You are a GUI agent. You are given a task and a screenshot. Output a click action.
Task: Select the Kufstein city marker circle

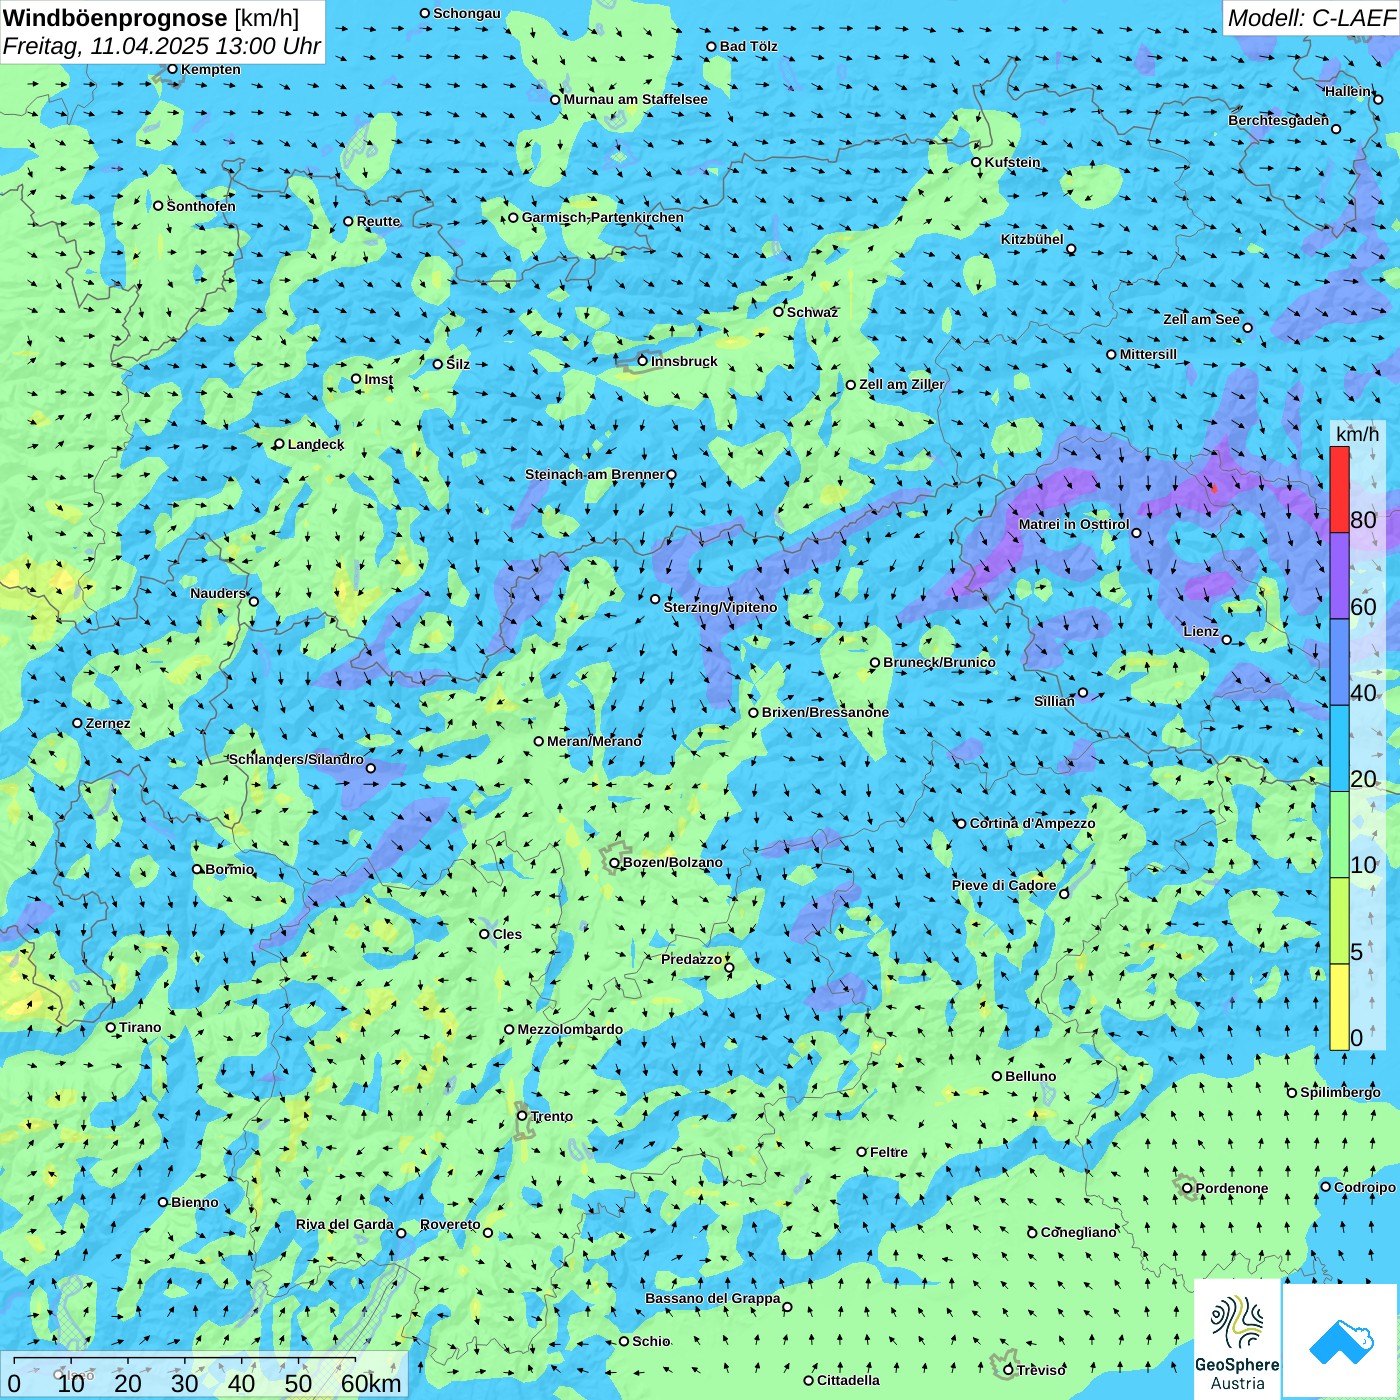pos(976,162)
